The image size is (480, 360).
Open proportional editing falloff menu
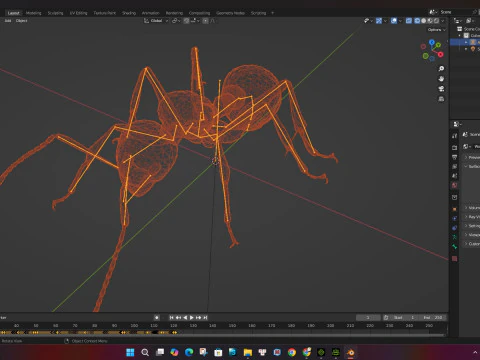coord(212,21)
